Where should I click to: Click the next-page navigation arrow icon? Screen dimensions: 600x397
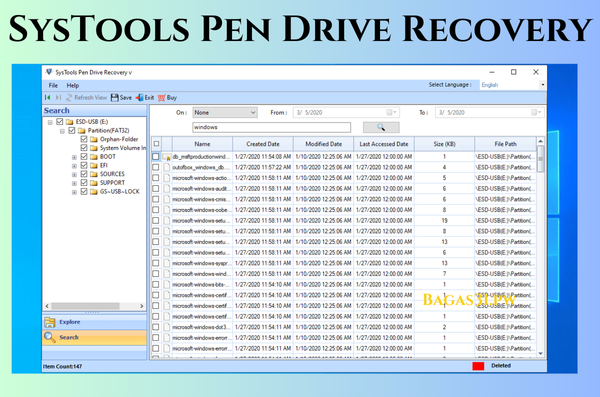click(x=58, y=98)
